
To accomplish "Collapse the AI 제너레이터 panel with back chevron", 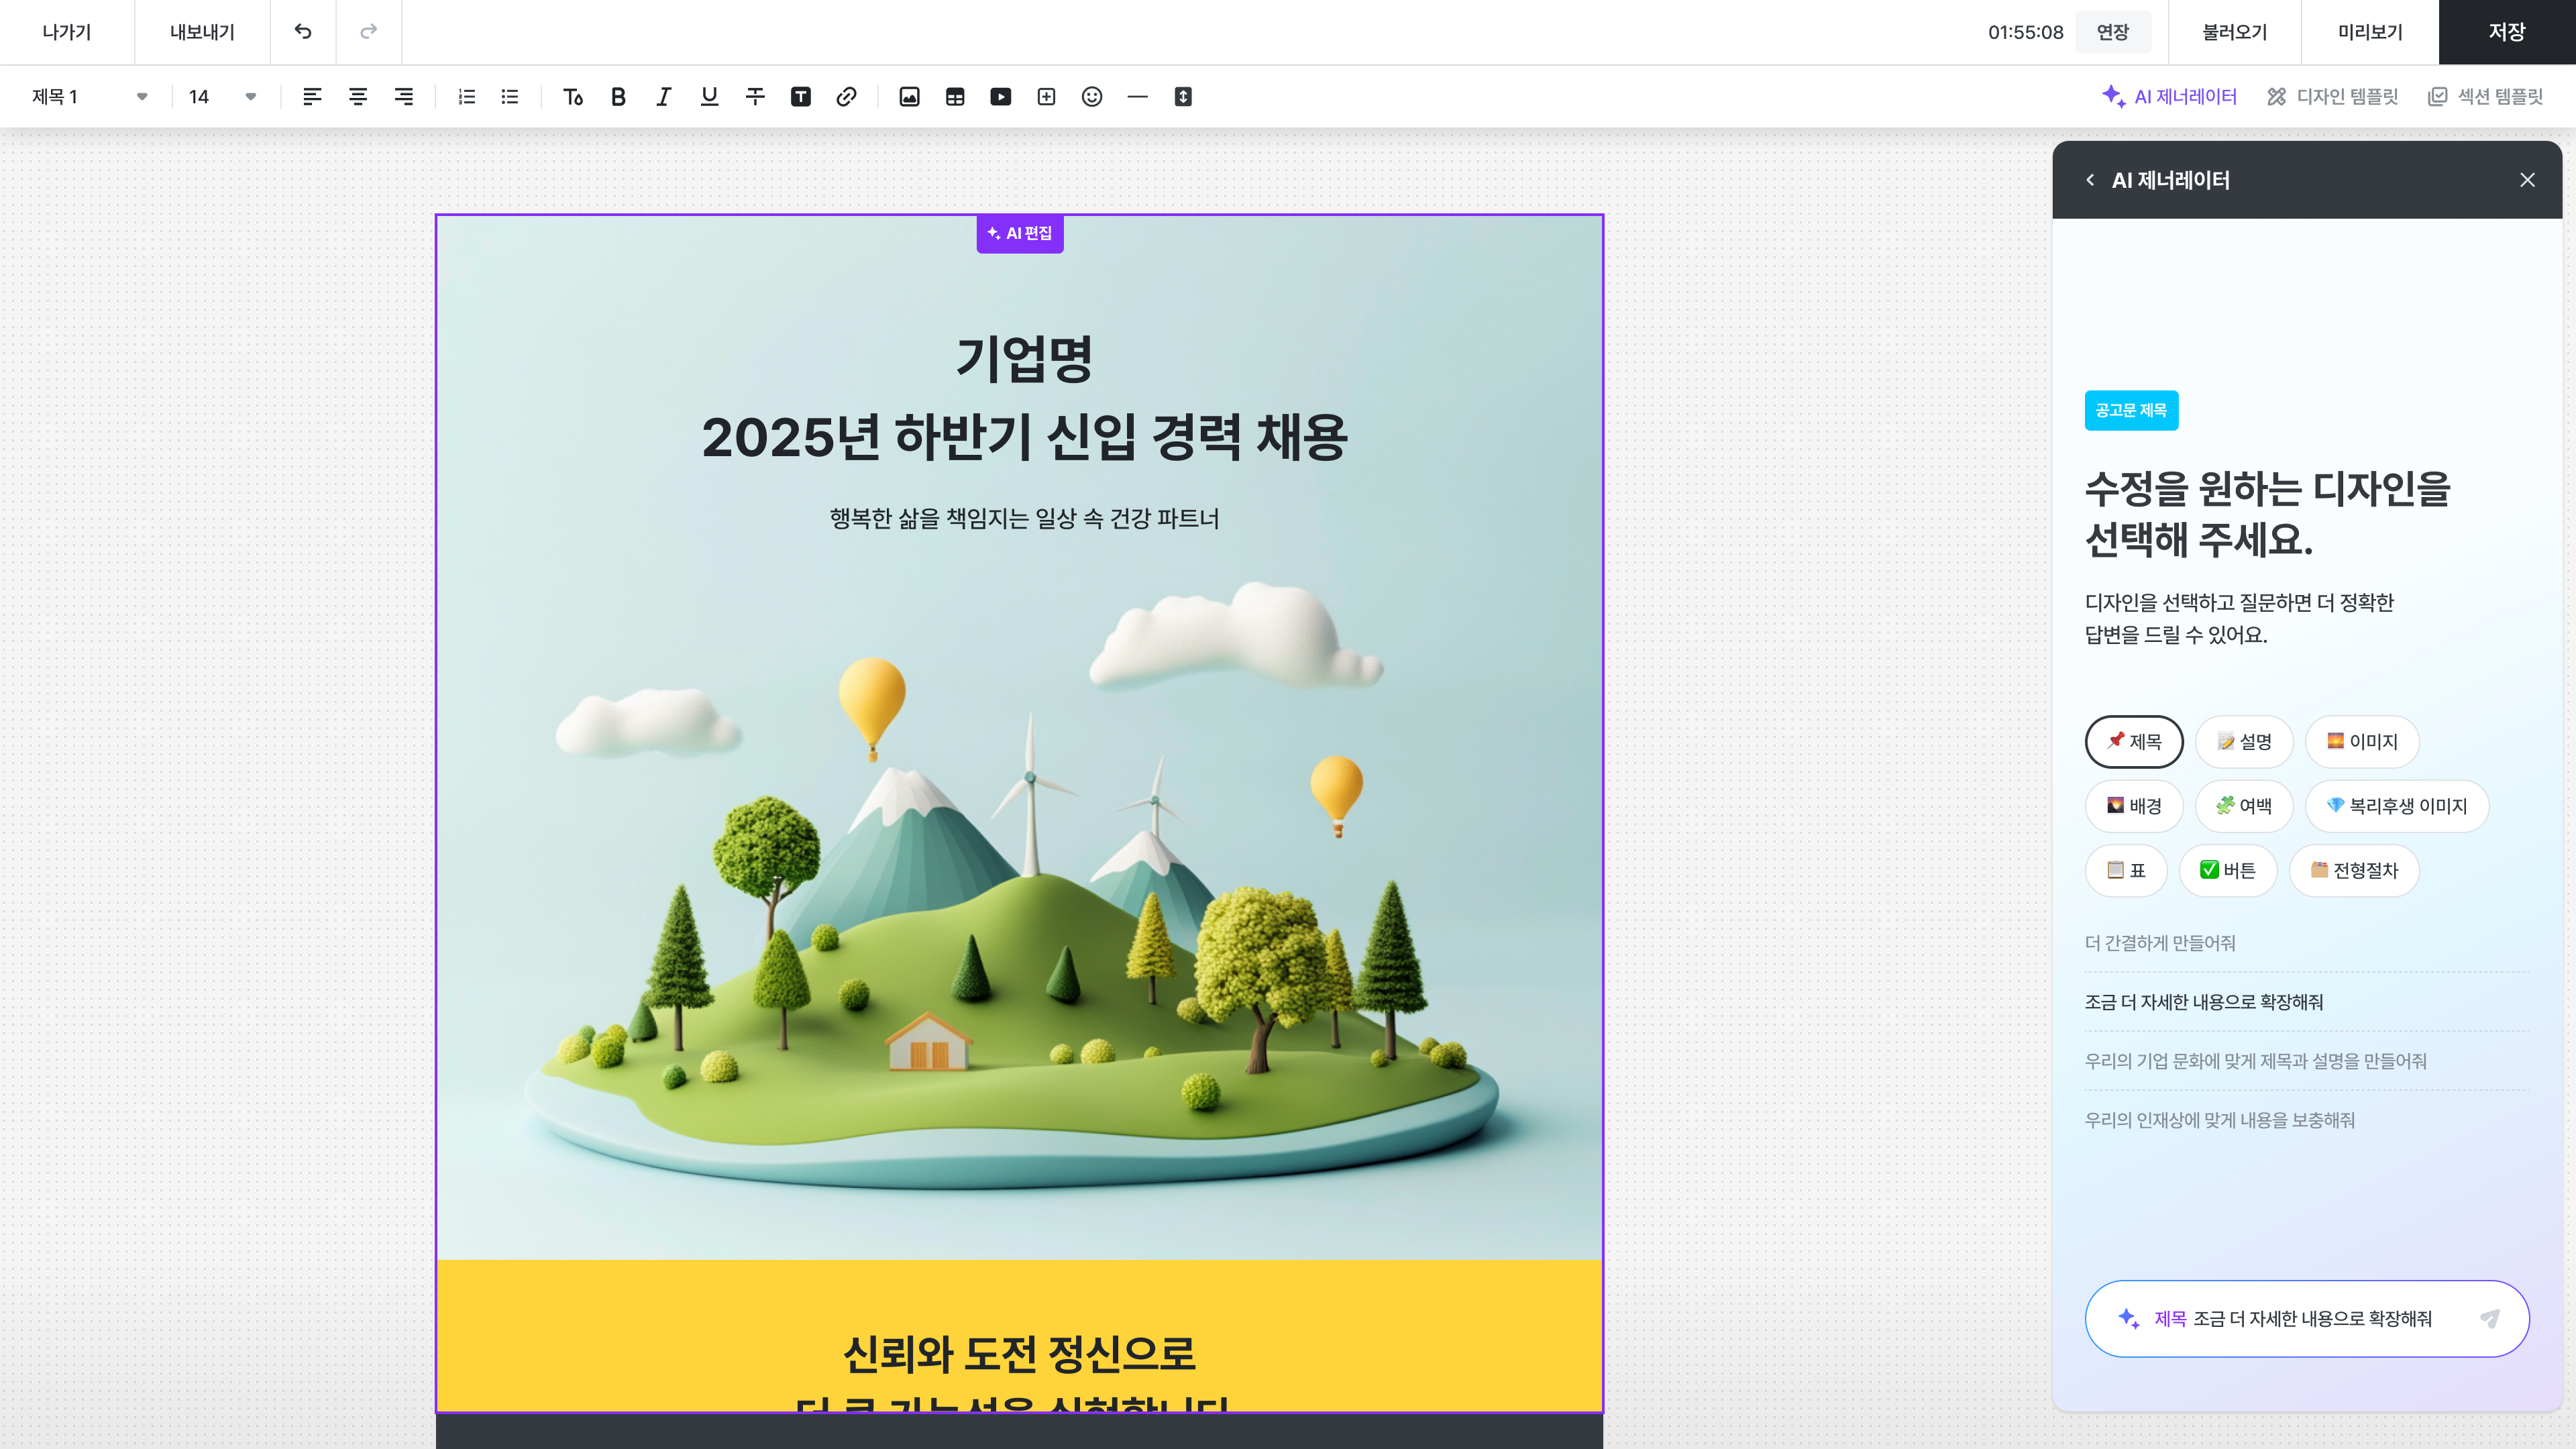I will (2089, 180).
